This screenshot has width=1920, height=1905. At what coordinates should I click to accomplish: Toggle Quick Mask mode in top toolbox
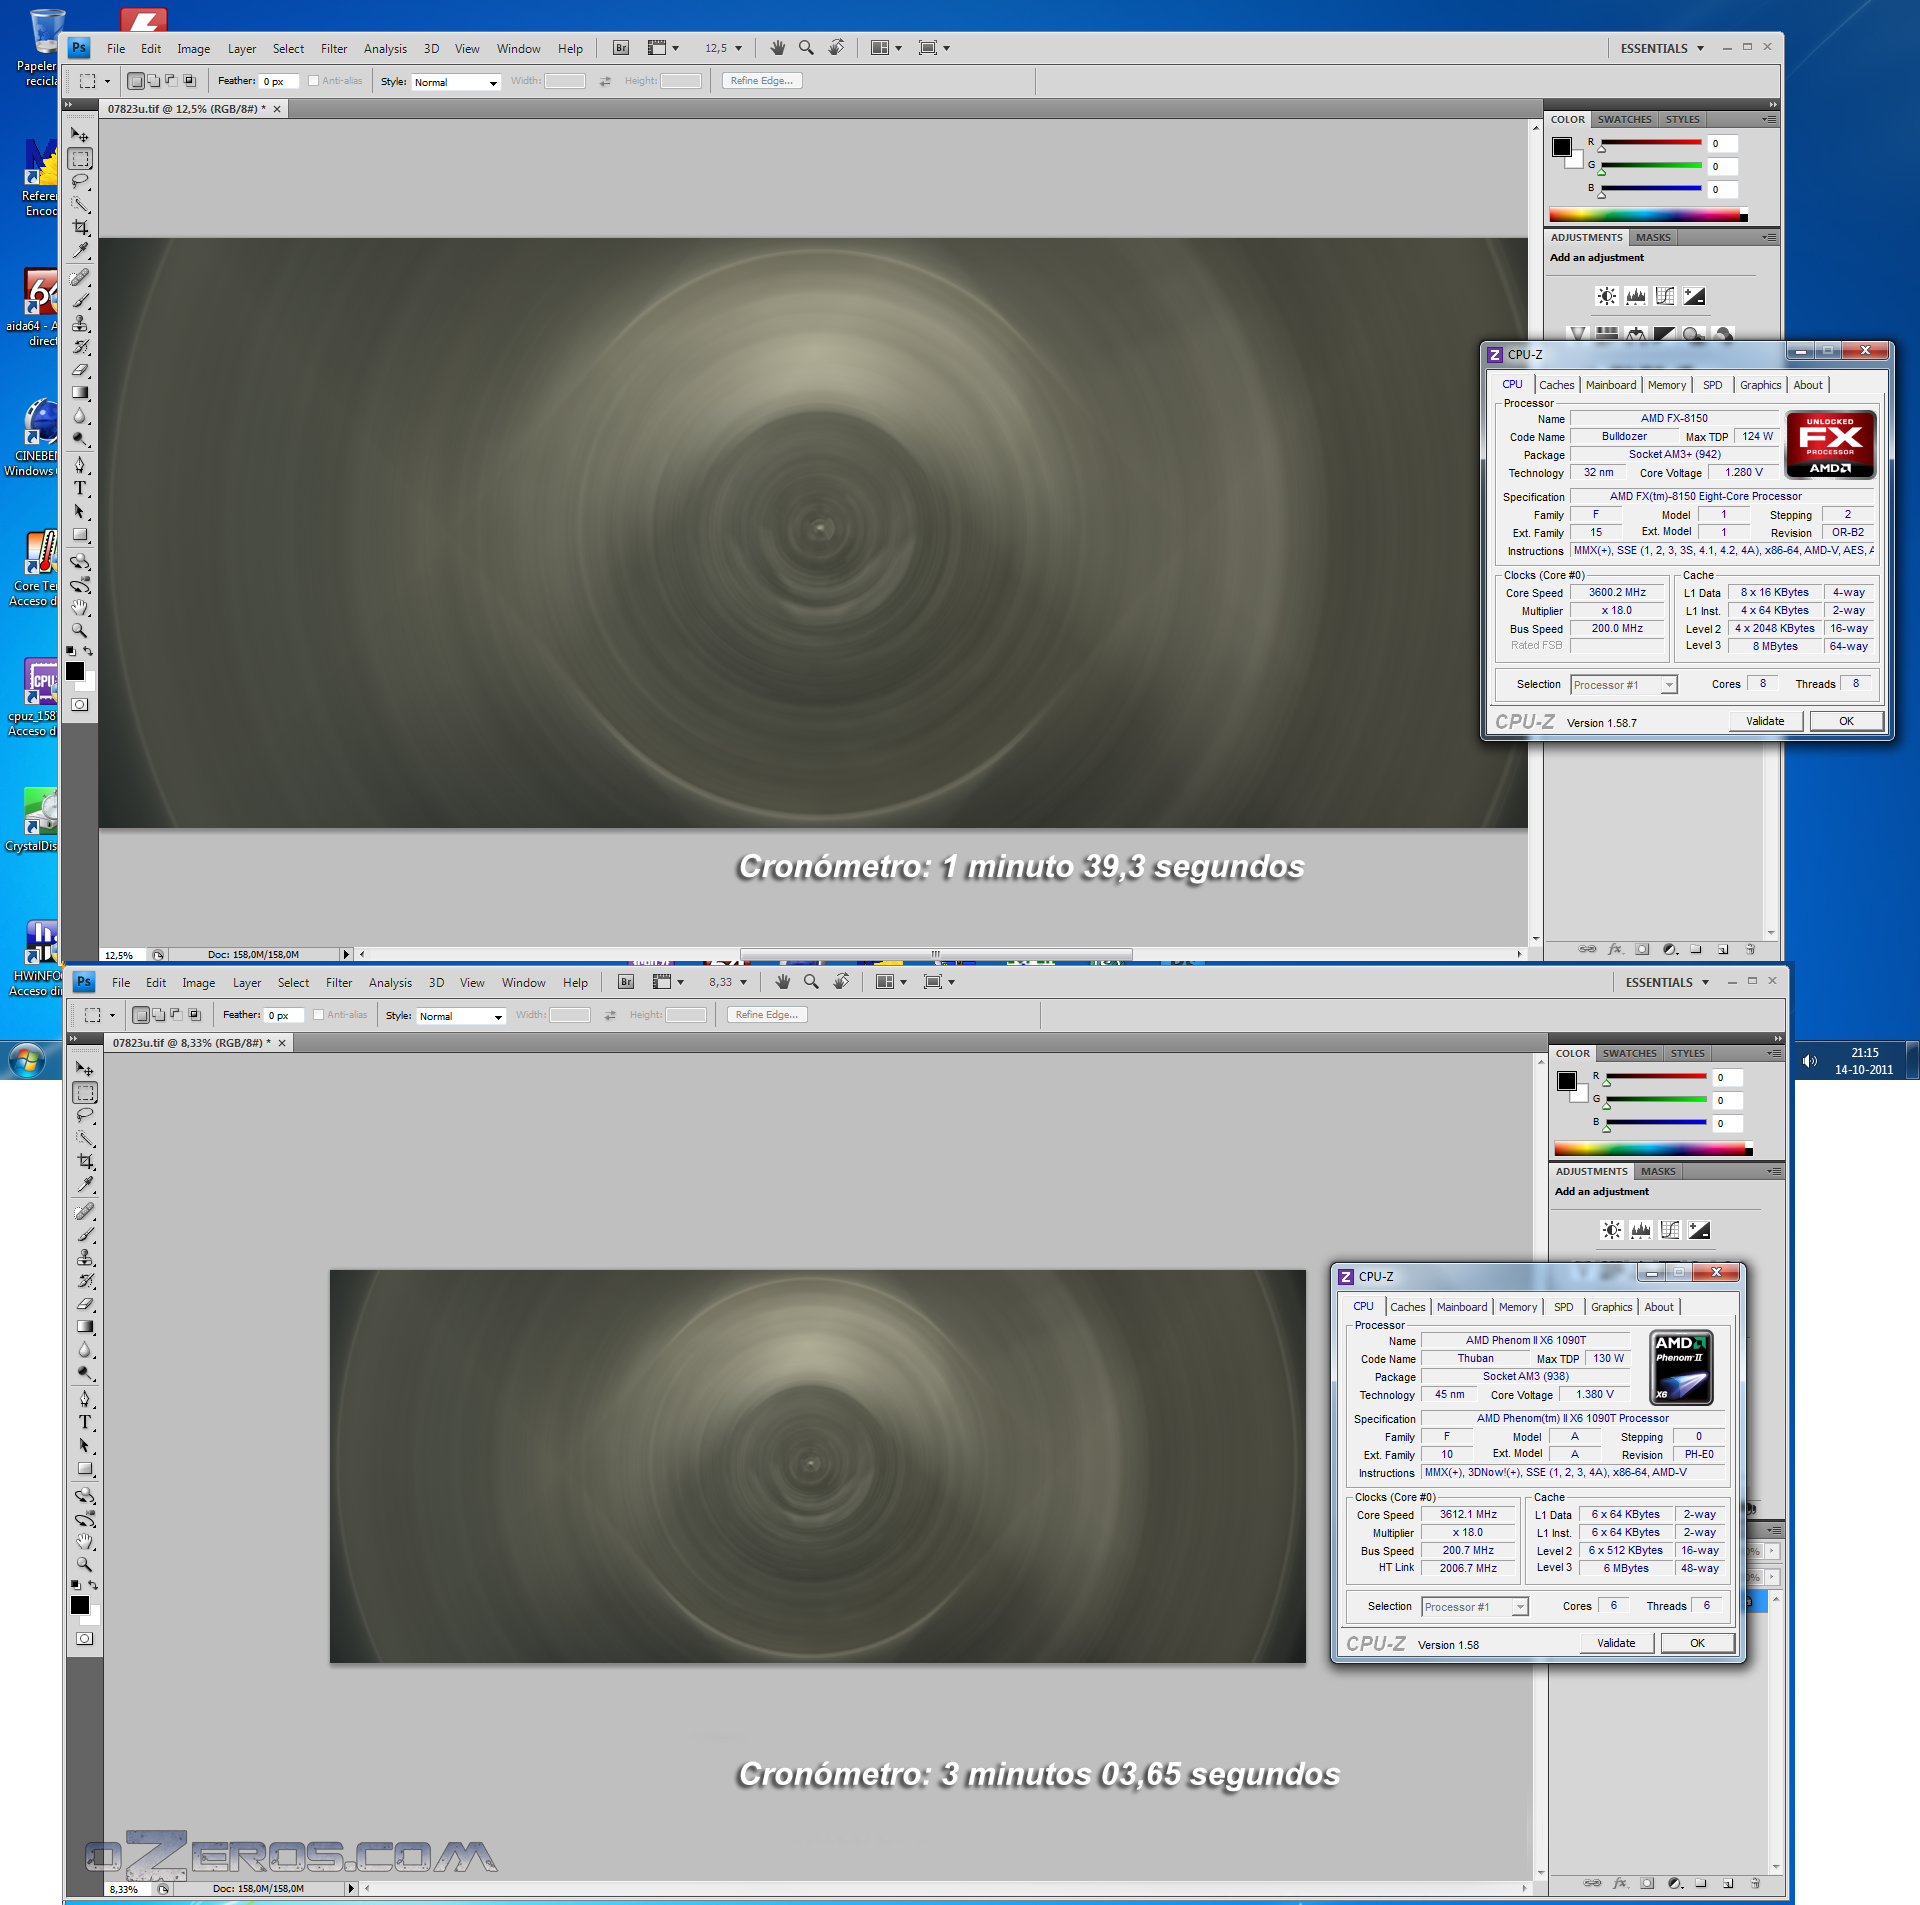pyautogui.click(x=80, y=705)
